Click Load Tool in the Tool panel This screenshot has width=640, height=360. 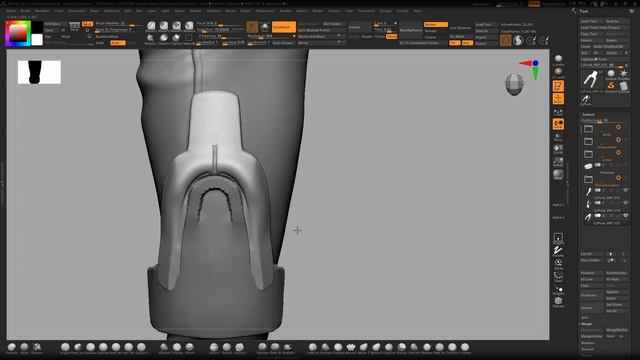coord(592,21)
